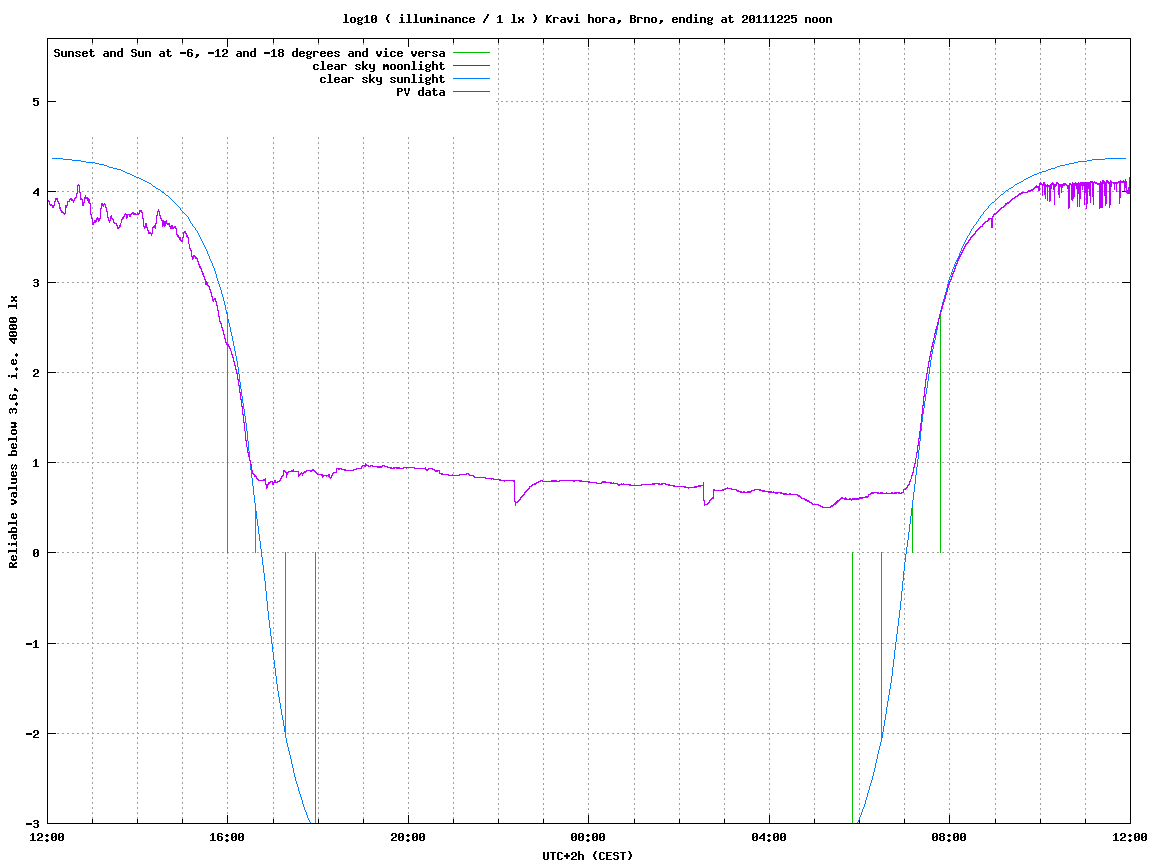Select the 'clear sky moonlight' legend label
The height and width of the screenshot is (863, 1151).
pos(379,66)
